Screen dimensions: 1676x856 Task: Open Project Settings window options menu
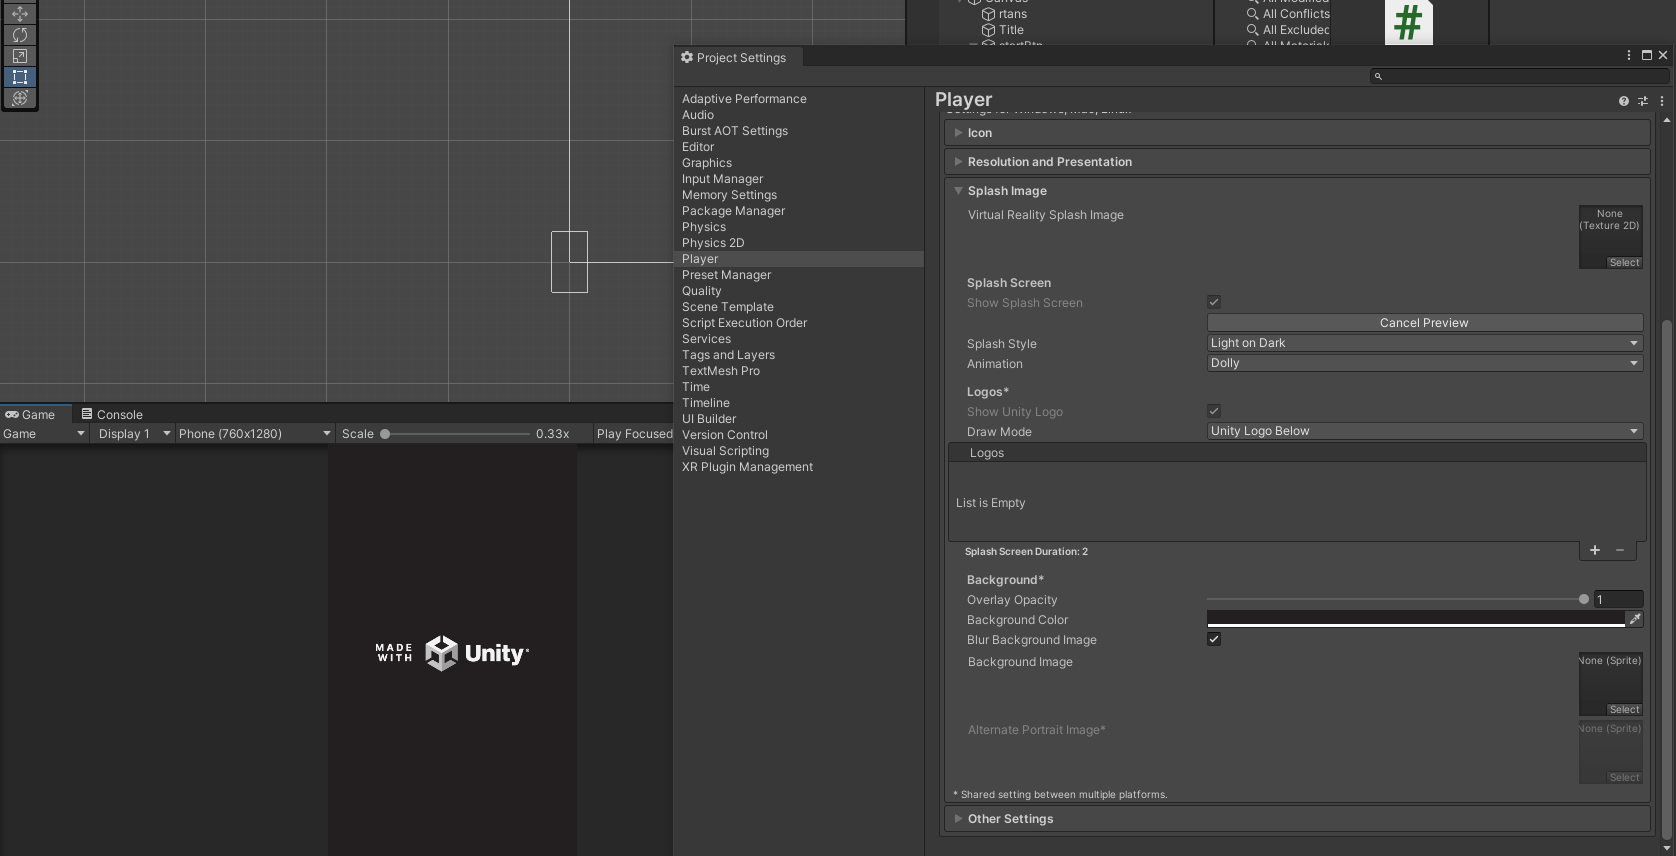1629,56
